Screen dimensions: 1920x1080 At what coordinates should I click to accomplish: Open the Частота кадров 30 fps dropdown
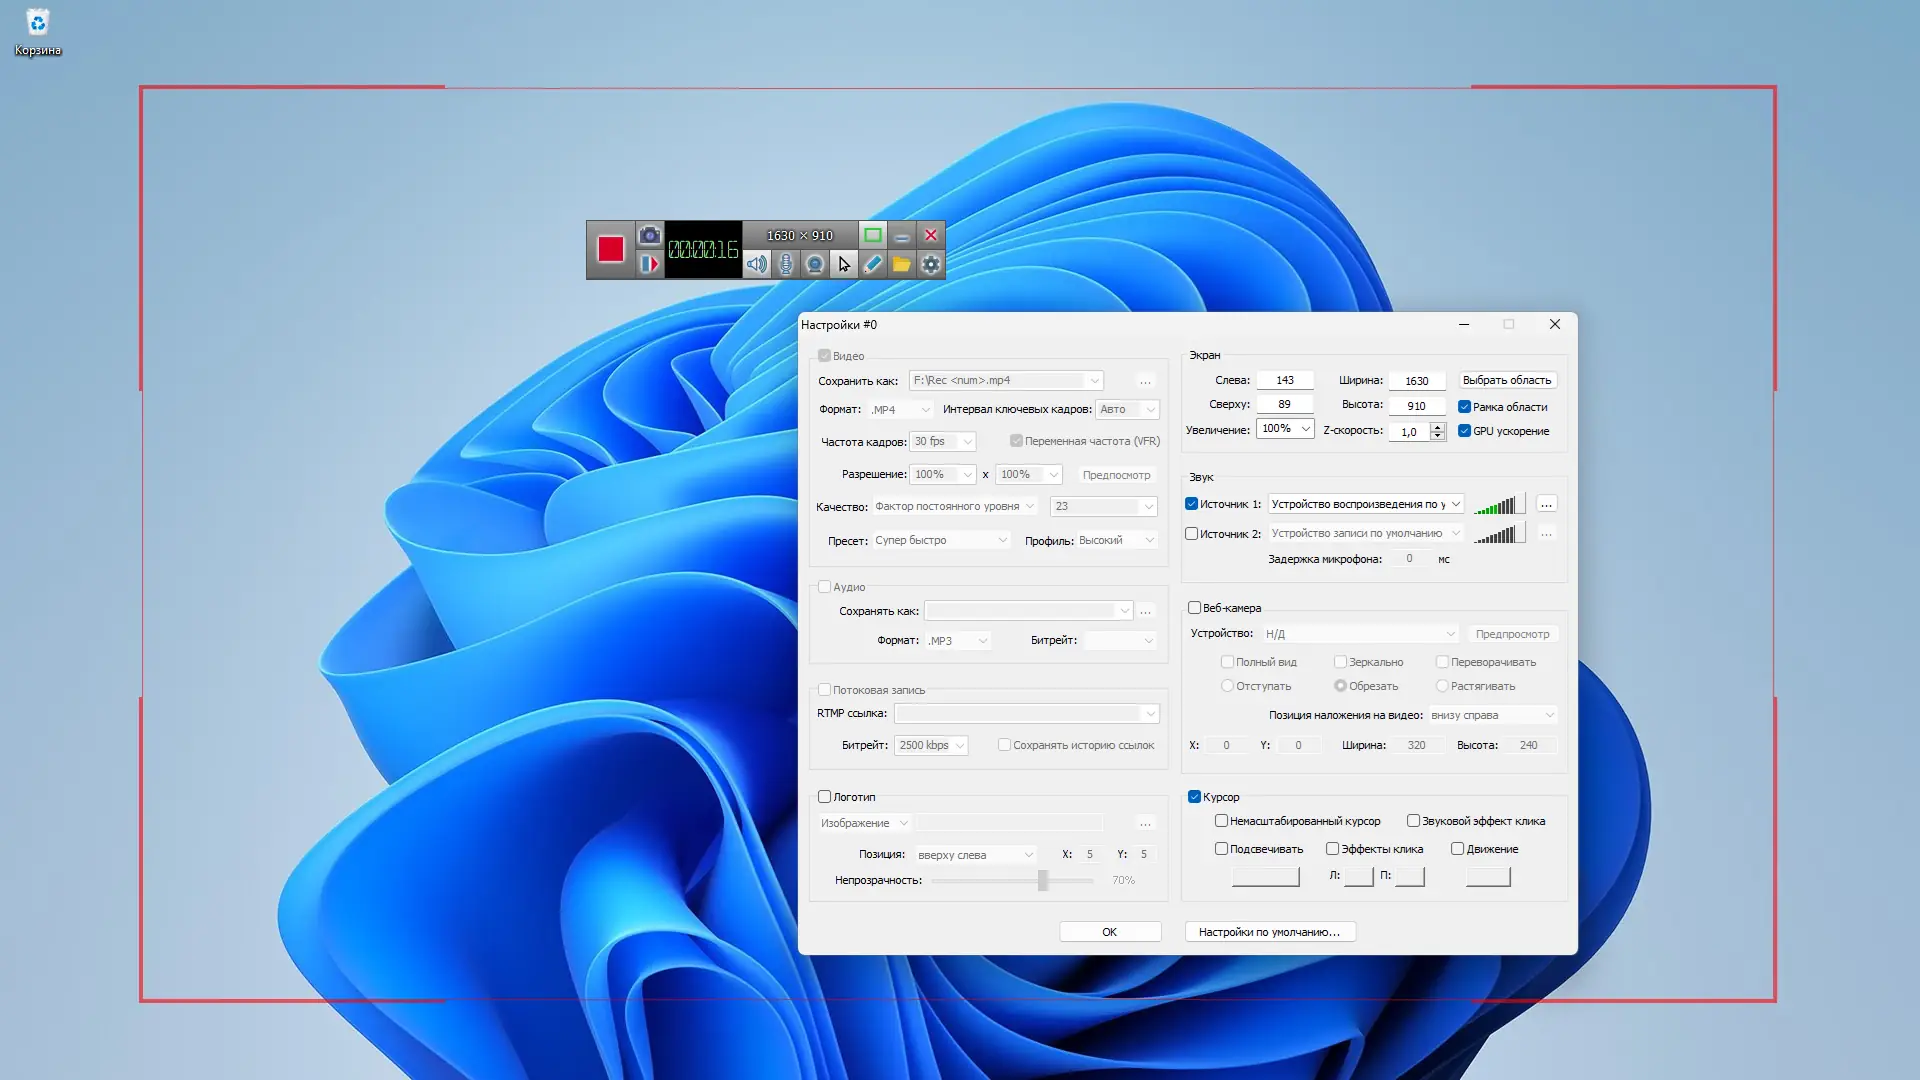(x=942, y=441)
